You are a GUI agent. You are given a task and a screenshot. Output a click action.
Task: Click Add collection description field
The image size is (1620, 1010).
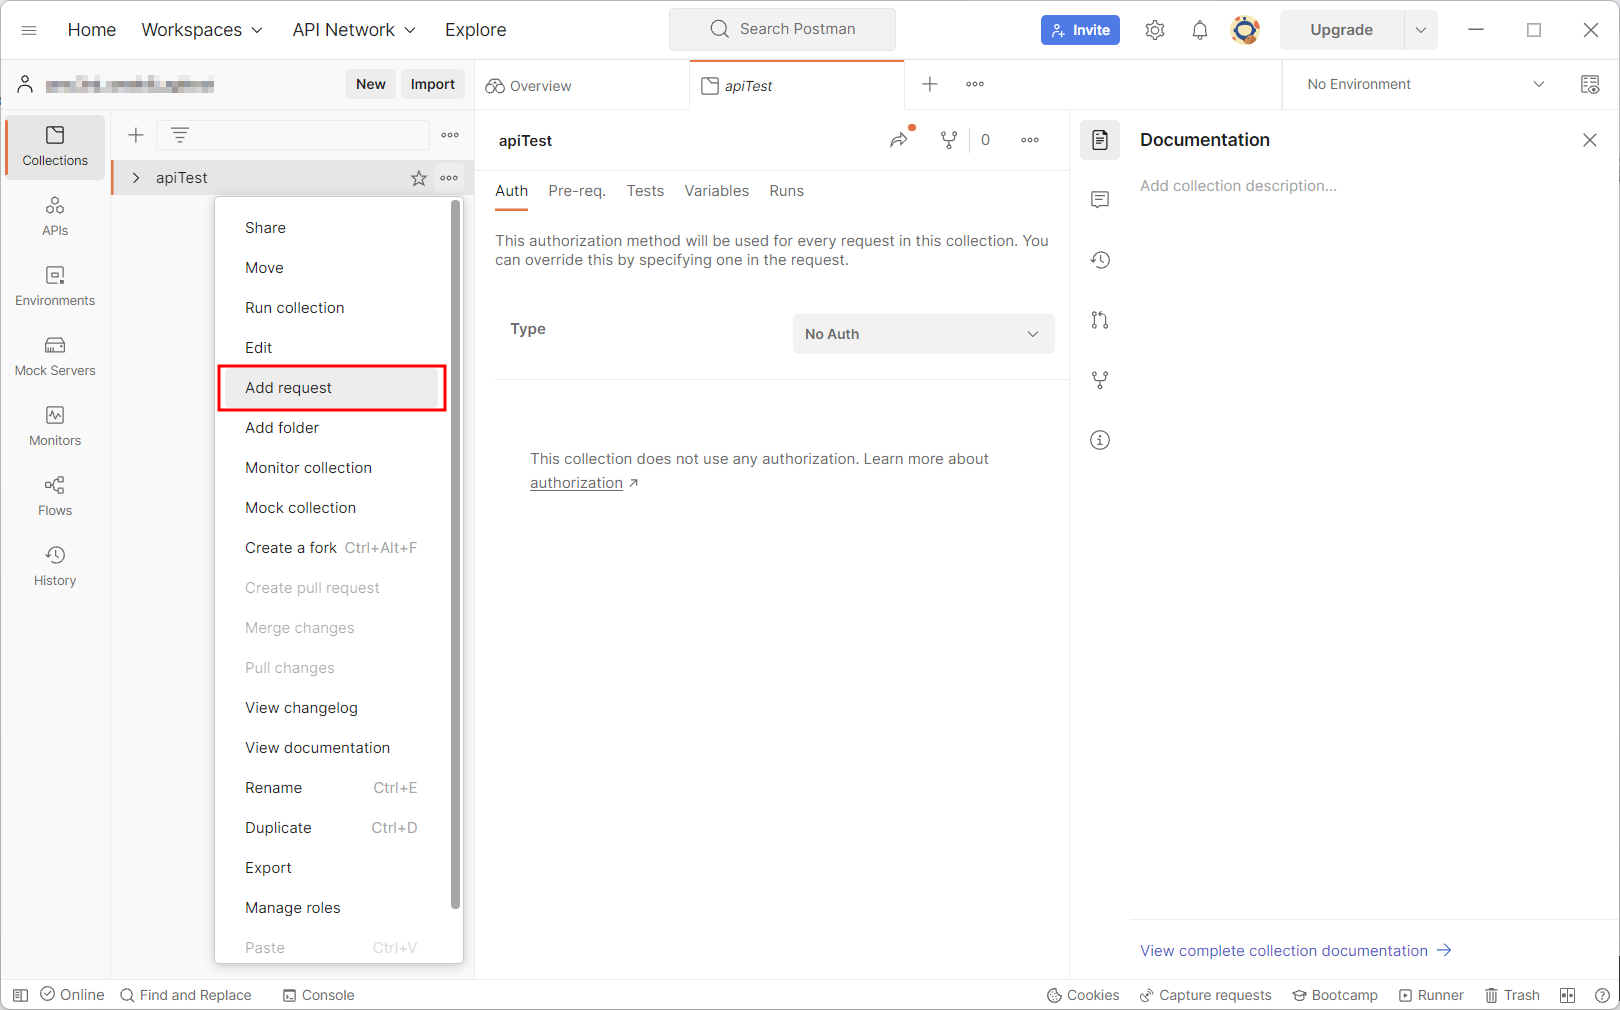point(1238,186)
